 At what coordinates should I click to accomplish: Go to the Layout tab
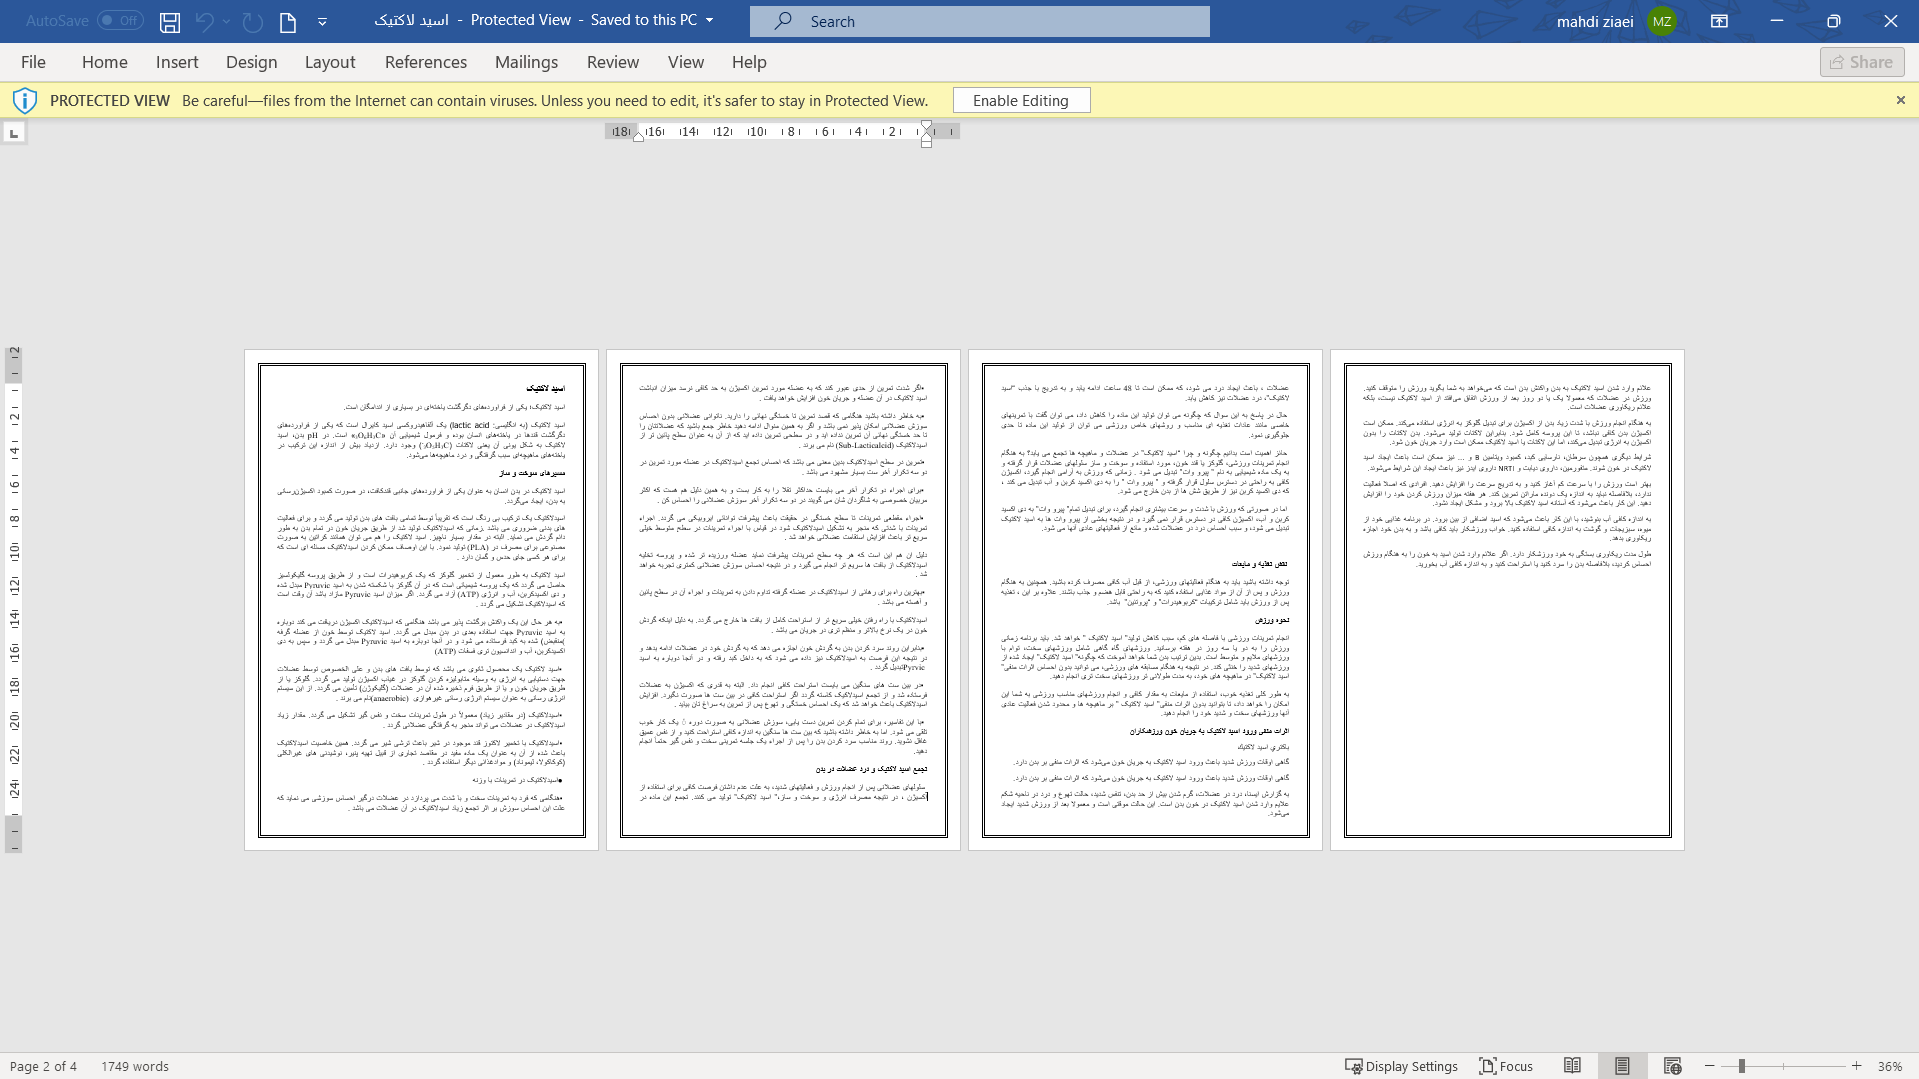click(330, 62)
